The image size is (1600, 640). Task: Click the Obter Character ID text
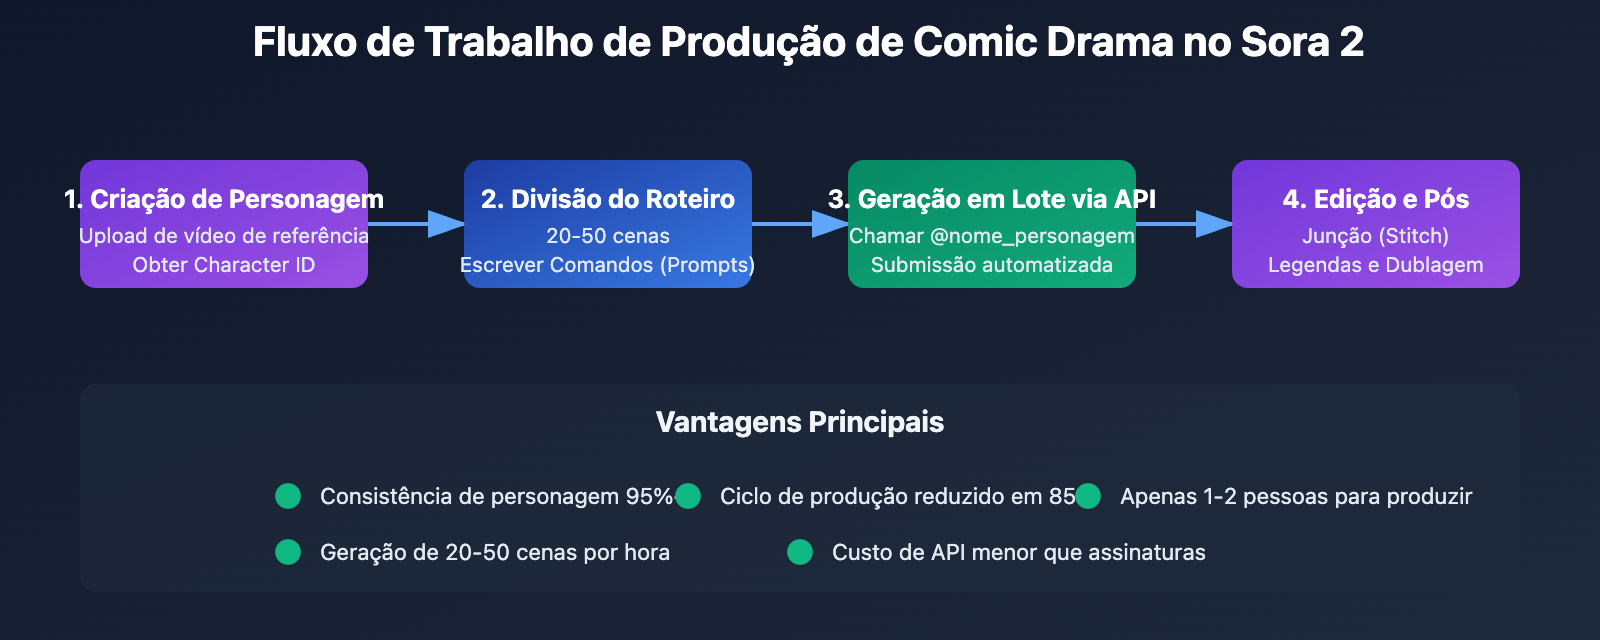click(x=224, y=265)
